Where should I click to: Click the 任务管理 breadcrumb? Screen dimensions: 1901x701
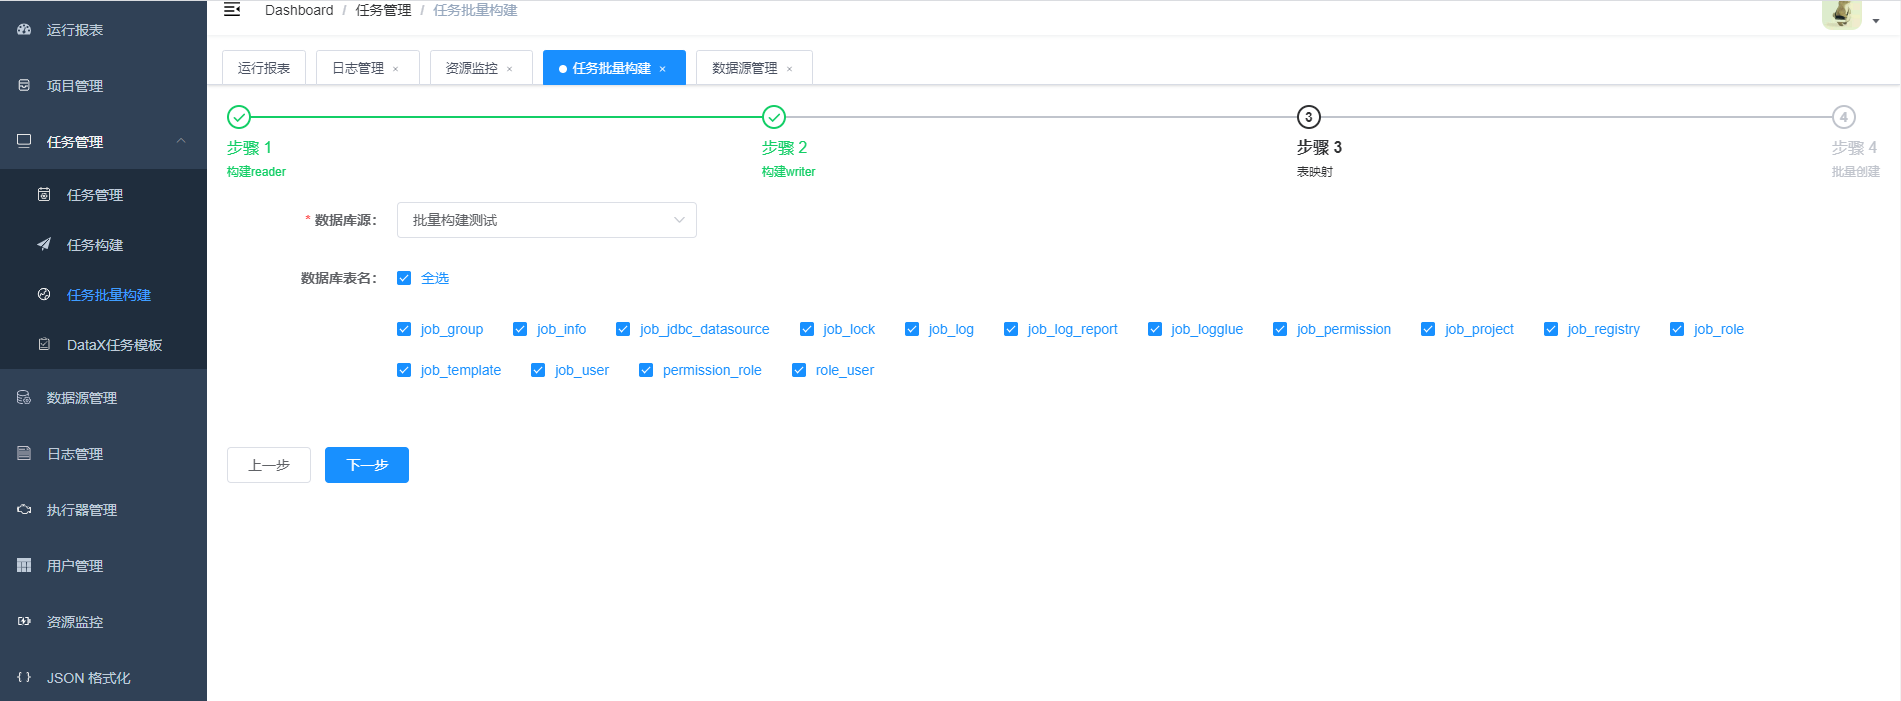click(383, 10)
